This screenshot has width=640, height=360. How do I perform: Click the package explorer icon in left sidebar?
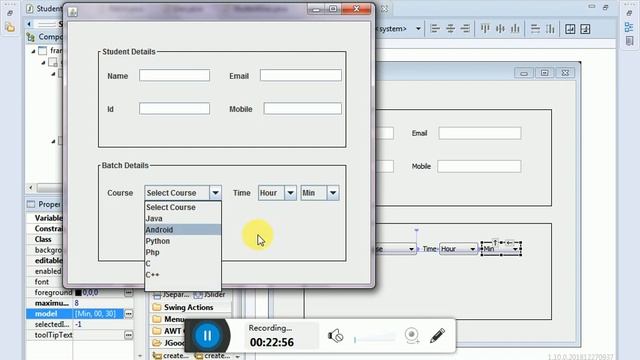pyautogui.click(x=10, y=27)
